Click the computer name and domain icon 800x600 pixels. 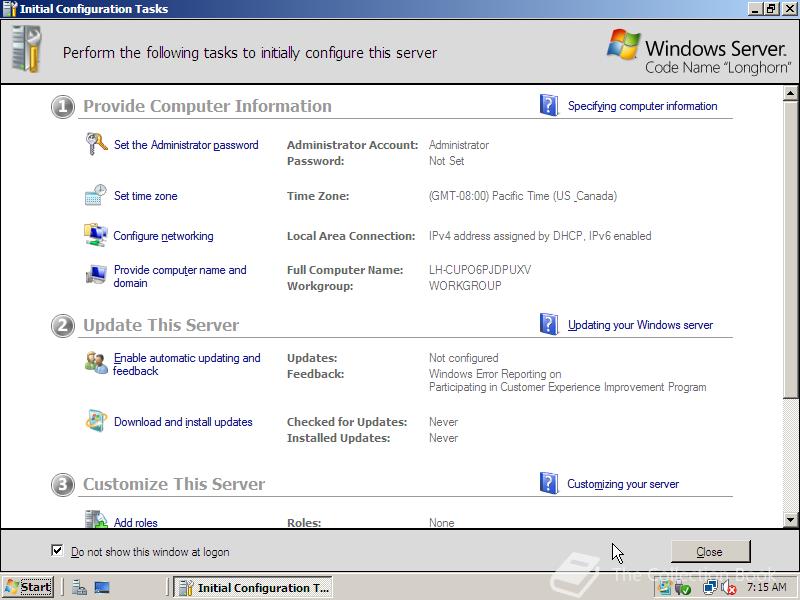point(95,274)
